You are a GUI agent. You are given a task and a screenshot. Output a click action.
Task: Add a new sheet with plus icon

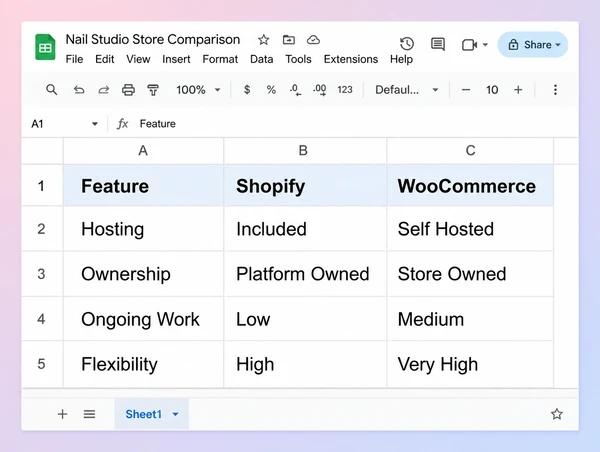[x=62, y=414]
